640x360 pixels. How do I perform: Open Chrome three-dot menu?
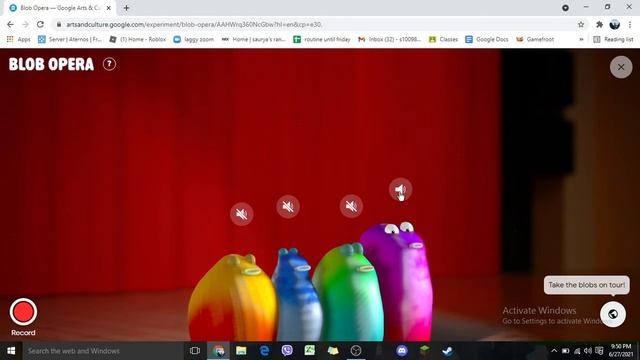630,24
